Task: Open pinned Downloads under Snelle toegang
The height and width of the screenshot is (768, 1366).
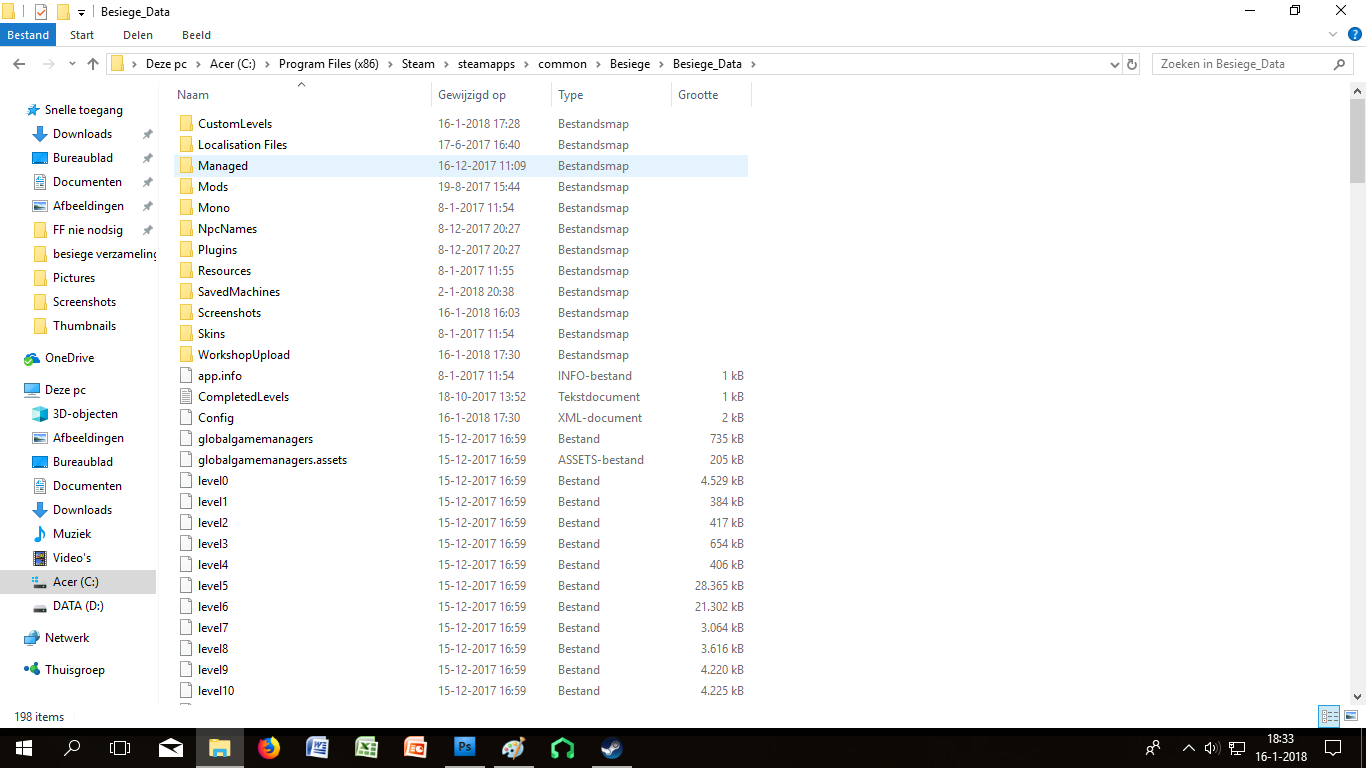Action: [x=82, y=134]
